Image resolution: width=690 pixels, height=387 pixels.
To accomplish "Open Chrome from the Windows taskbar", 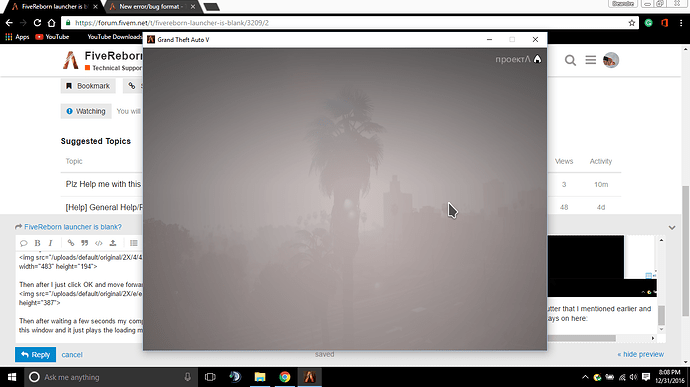I will (x=285, y=377).
